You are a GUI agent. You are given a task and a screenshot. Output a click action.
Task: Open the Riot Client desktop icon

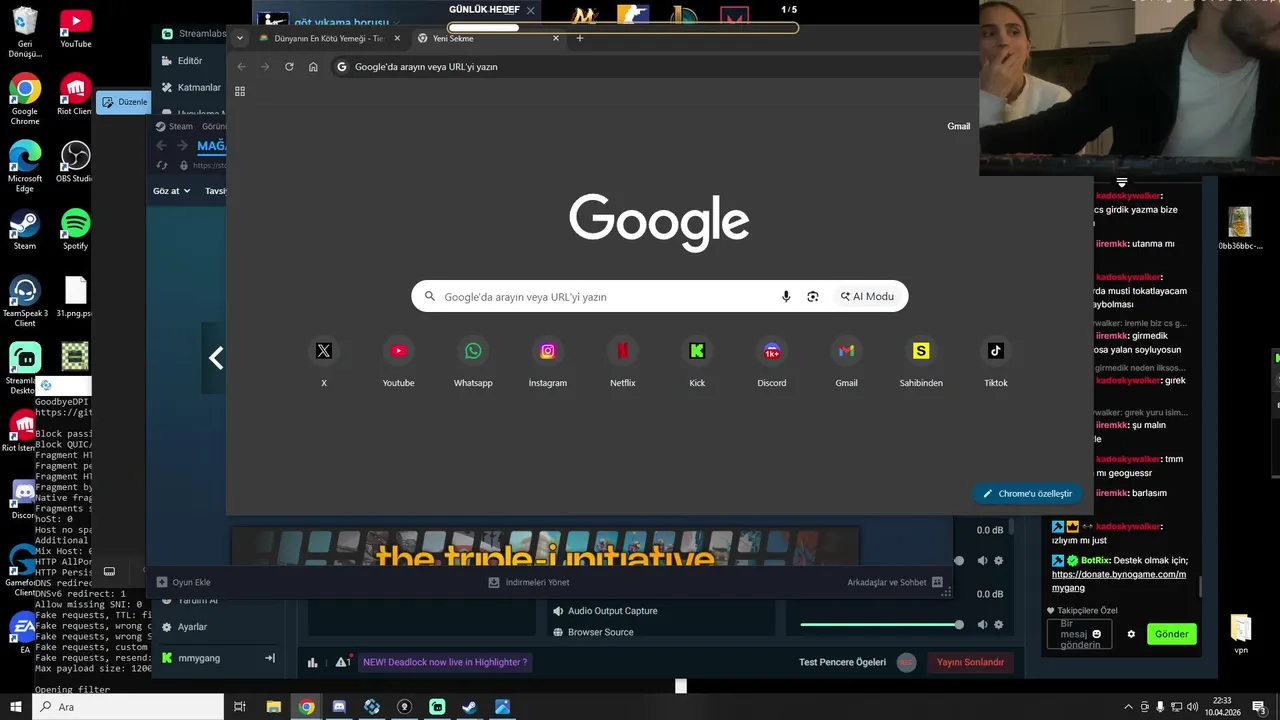(75, 95)
